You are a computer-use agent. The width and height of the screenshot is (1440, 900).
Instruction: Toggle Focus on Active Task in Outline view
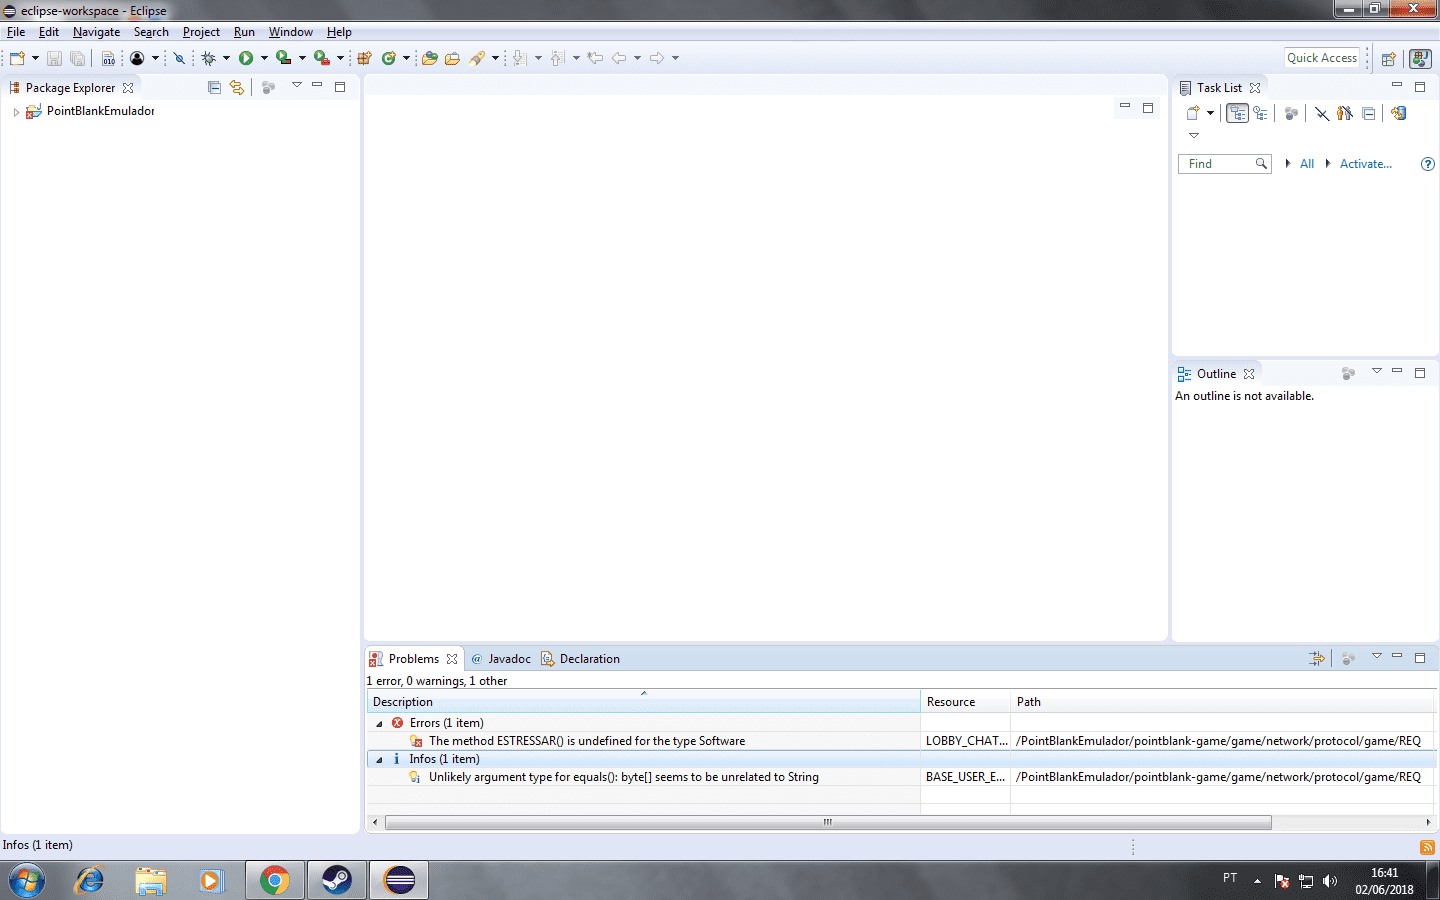tap(1348, 373)
